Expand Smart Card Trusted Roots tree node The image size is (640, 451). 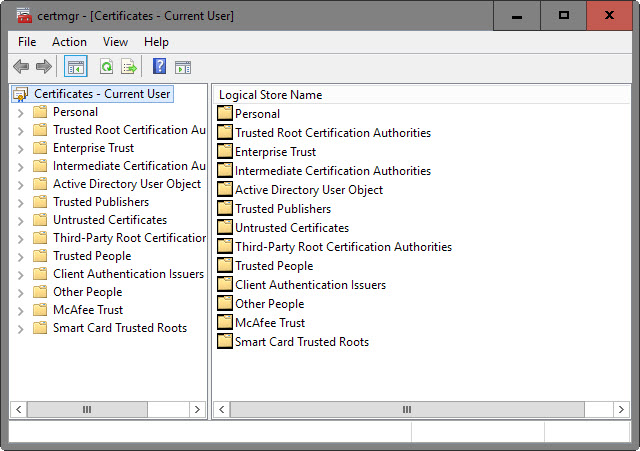pyautogui.click(x=20, y=329)
